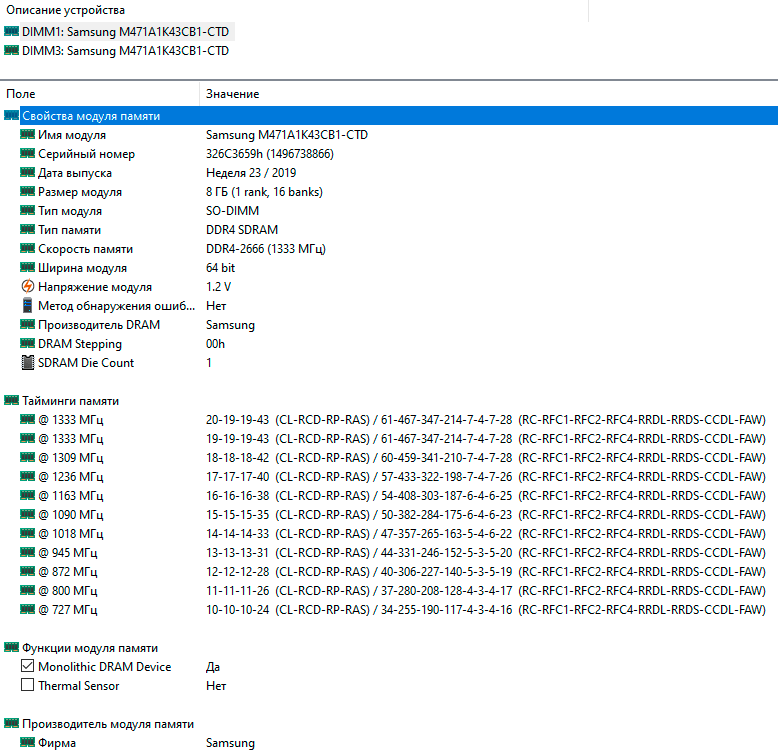This screenshot has height=751, width=778.
Task: Select timing value '12-12-12-28 (CL-RCD-RP-RAS)'
Action: pos(288,571)
